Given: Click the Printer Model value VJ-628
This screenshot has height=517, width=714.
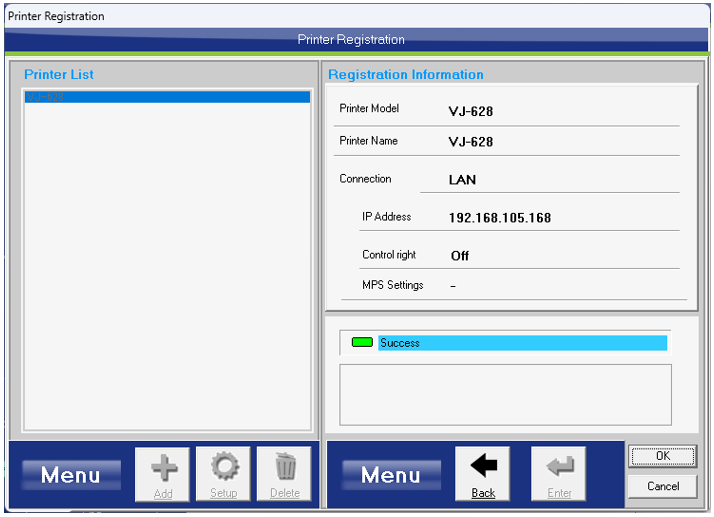Looking at the screenshot, I should click(x=470, y=111).
